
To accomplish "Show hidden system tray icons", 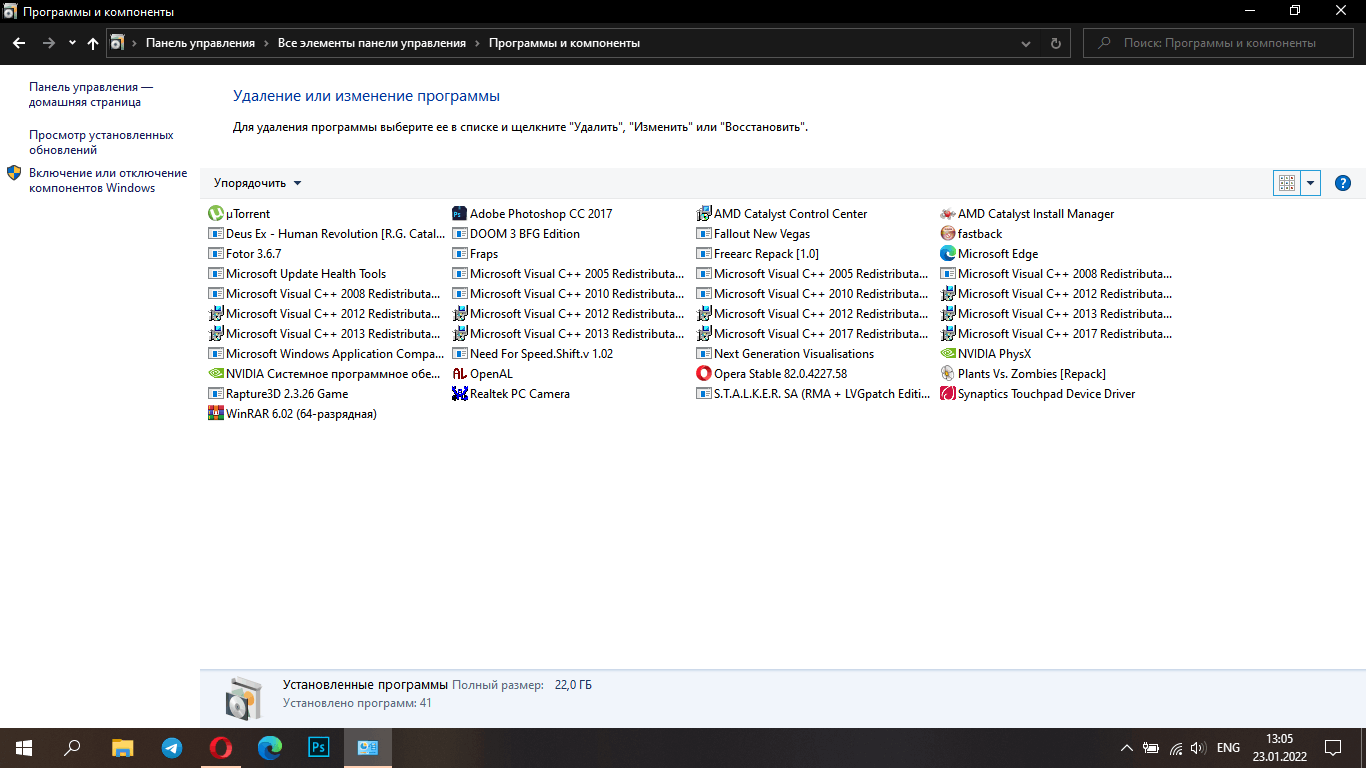I will [x=1127, y=747].
